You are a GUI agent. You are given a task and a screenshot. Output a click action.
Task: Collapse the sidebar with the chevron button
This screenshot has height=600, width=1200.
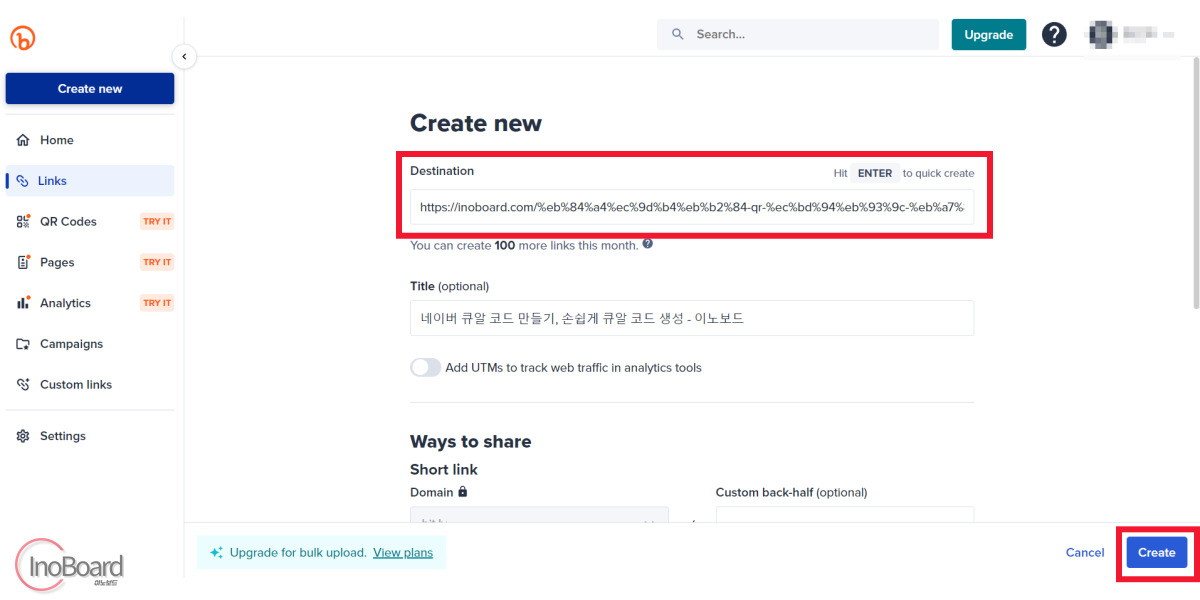[184, 57]
